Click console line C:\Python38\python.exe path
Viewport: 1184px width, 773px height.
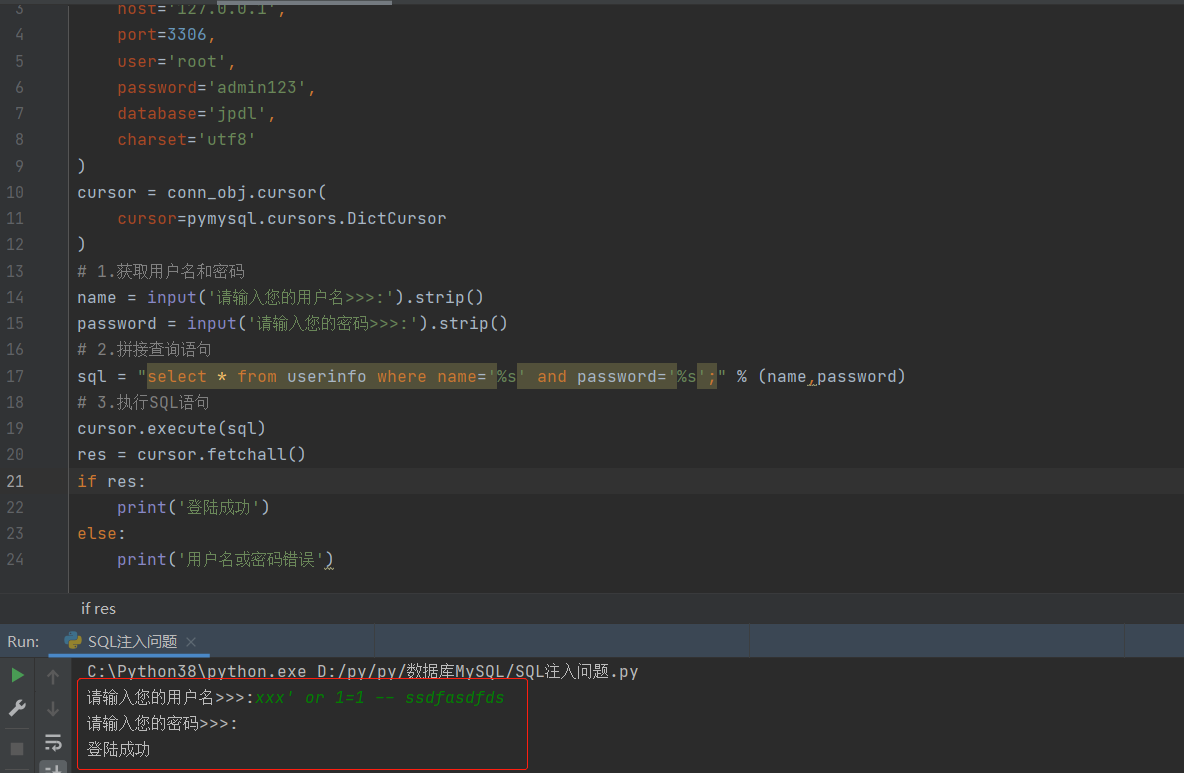click(362, 671)
